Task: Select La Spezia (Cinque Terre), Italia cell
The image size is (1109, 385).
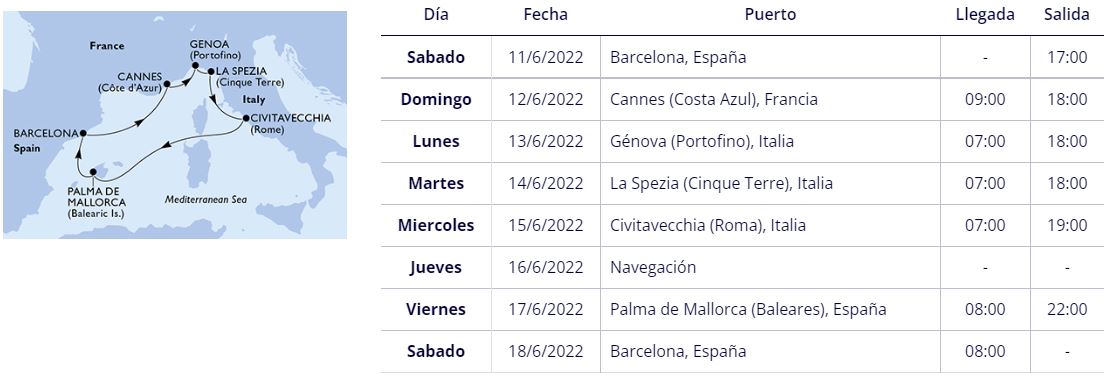Action: pyautogui.click(x=770, y=183)
